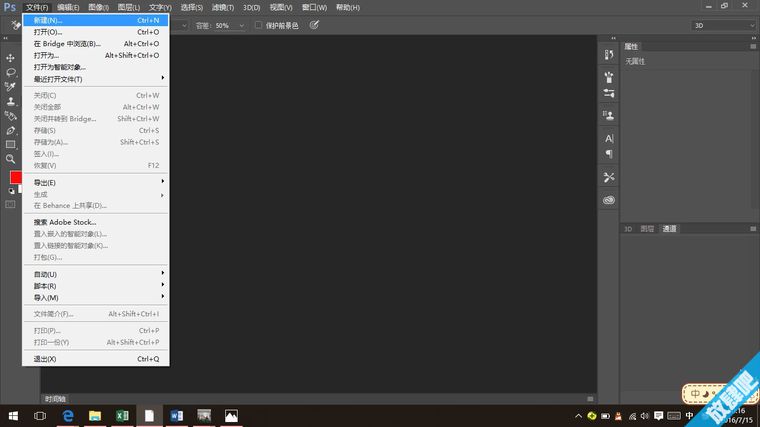Open the Brush panel icon
The image size is (760, 427).
(x=609, y=77)
